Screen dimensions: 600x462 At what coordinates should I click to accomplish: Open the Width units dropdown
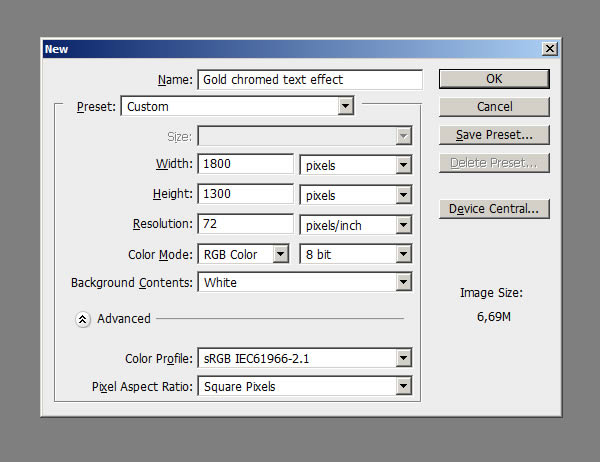pyautogui.click(x=355, y=165)
